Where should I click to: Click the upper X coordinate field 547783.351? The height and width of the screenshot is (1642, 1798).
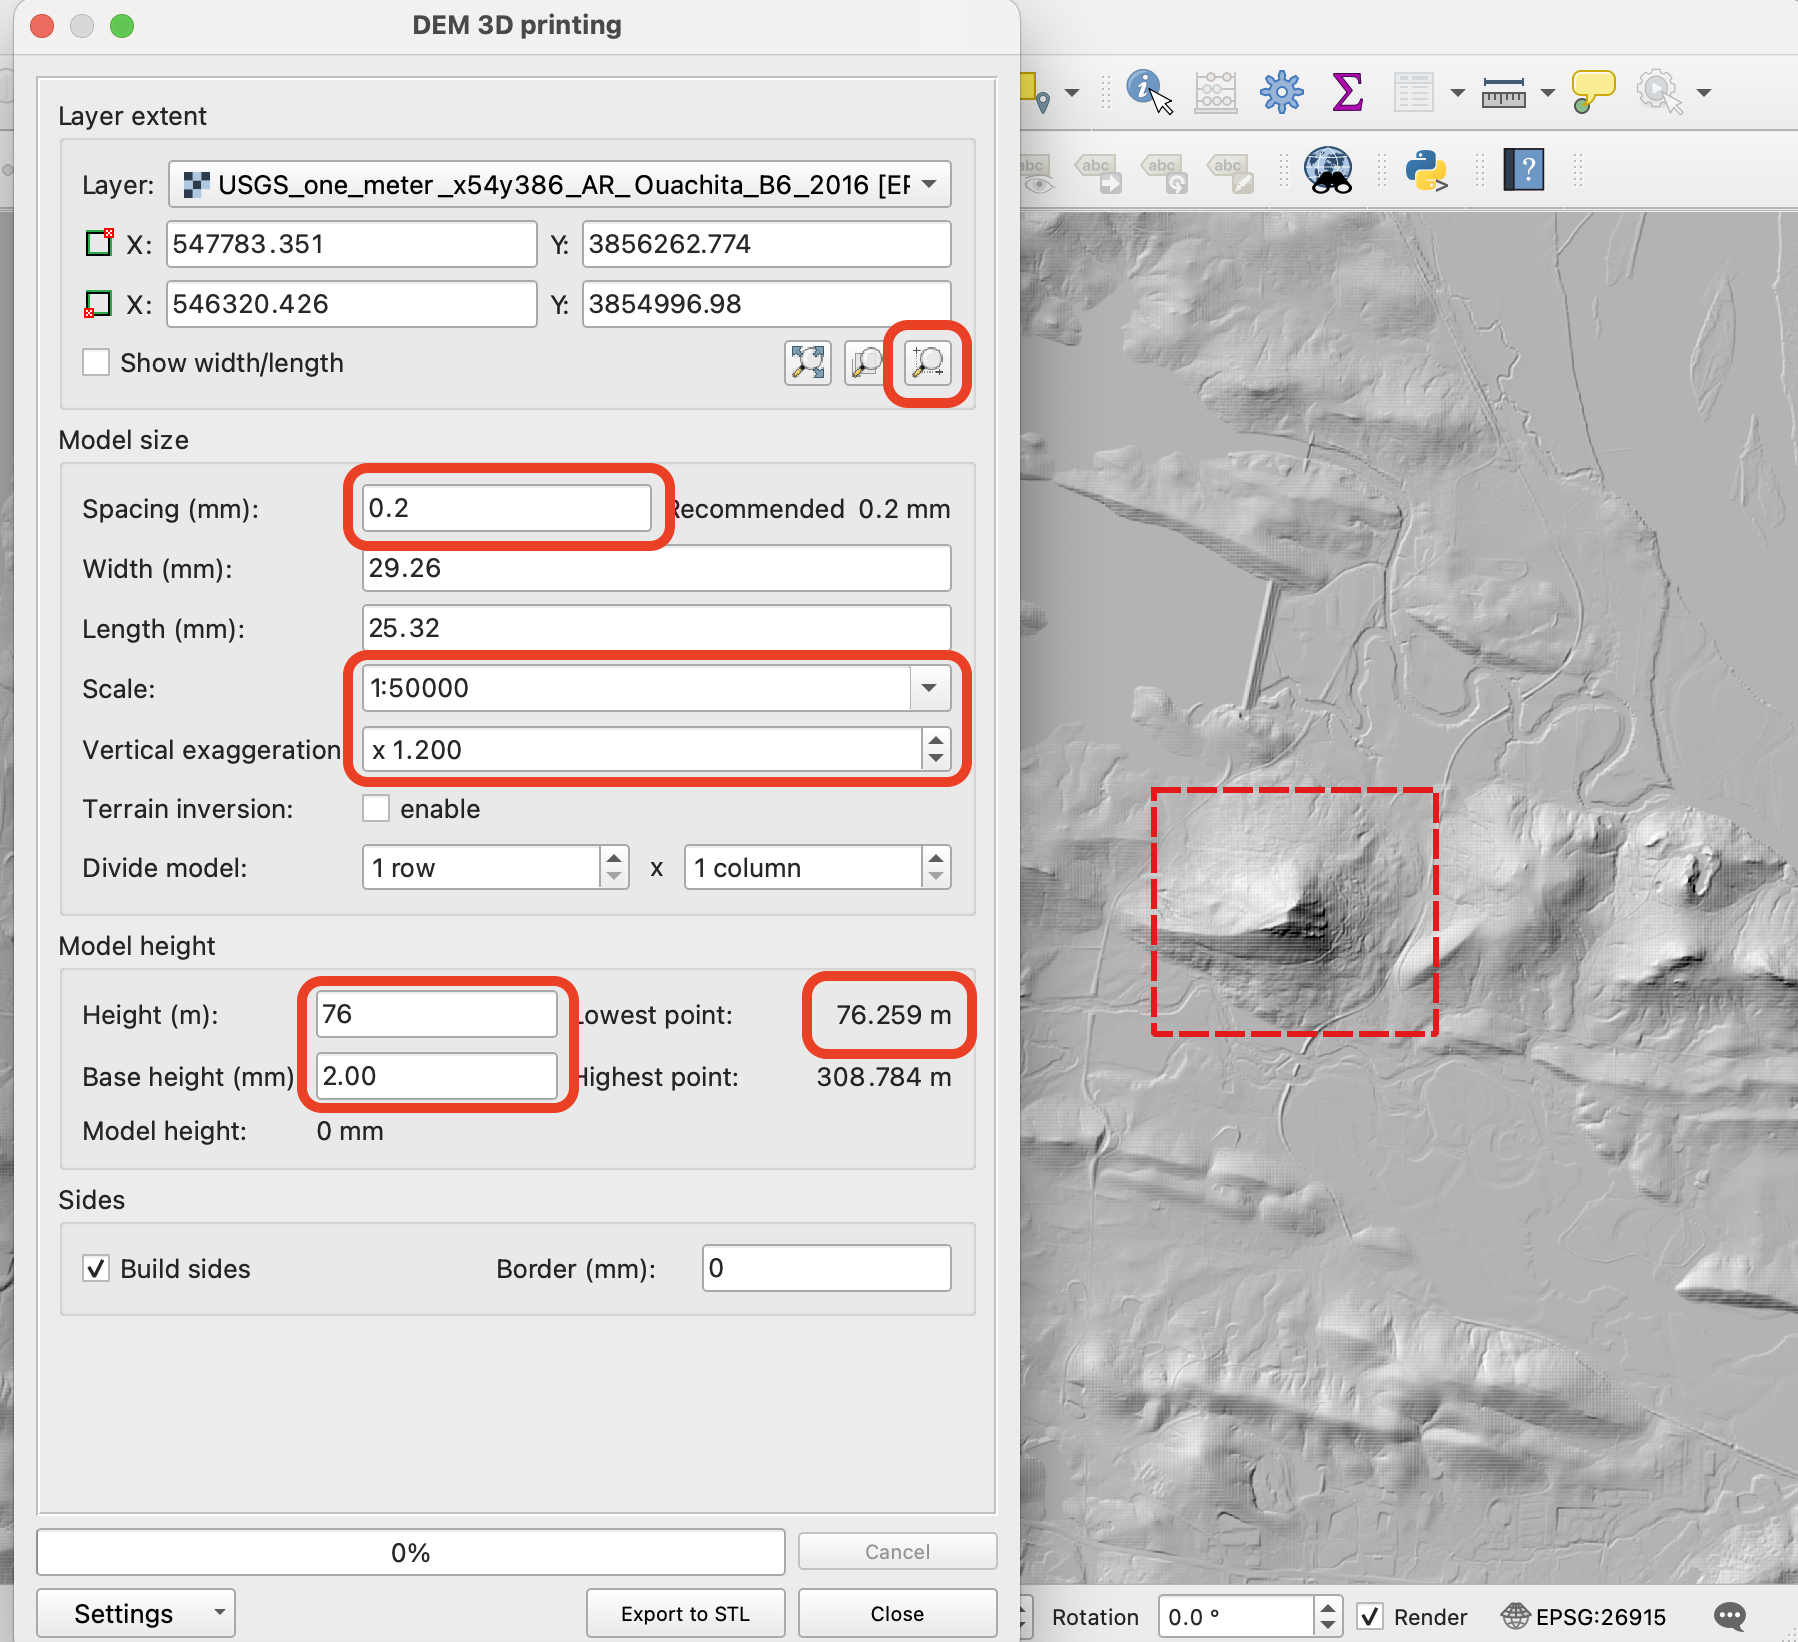click(352, 244)
